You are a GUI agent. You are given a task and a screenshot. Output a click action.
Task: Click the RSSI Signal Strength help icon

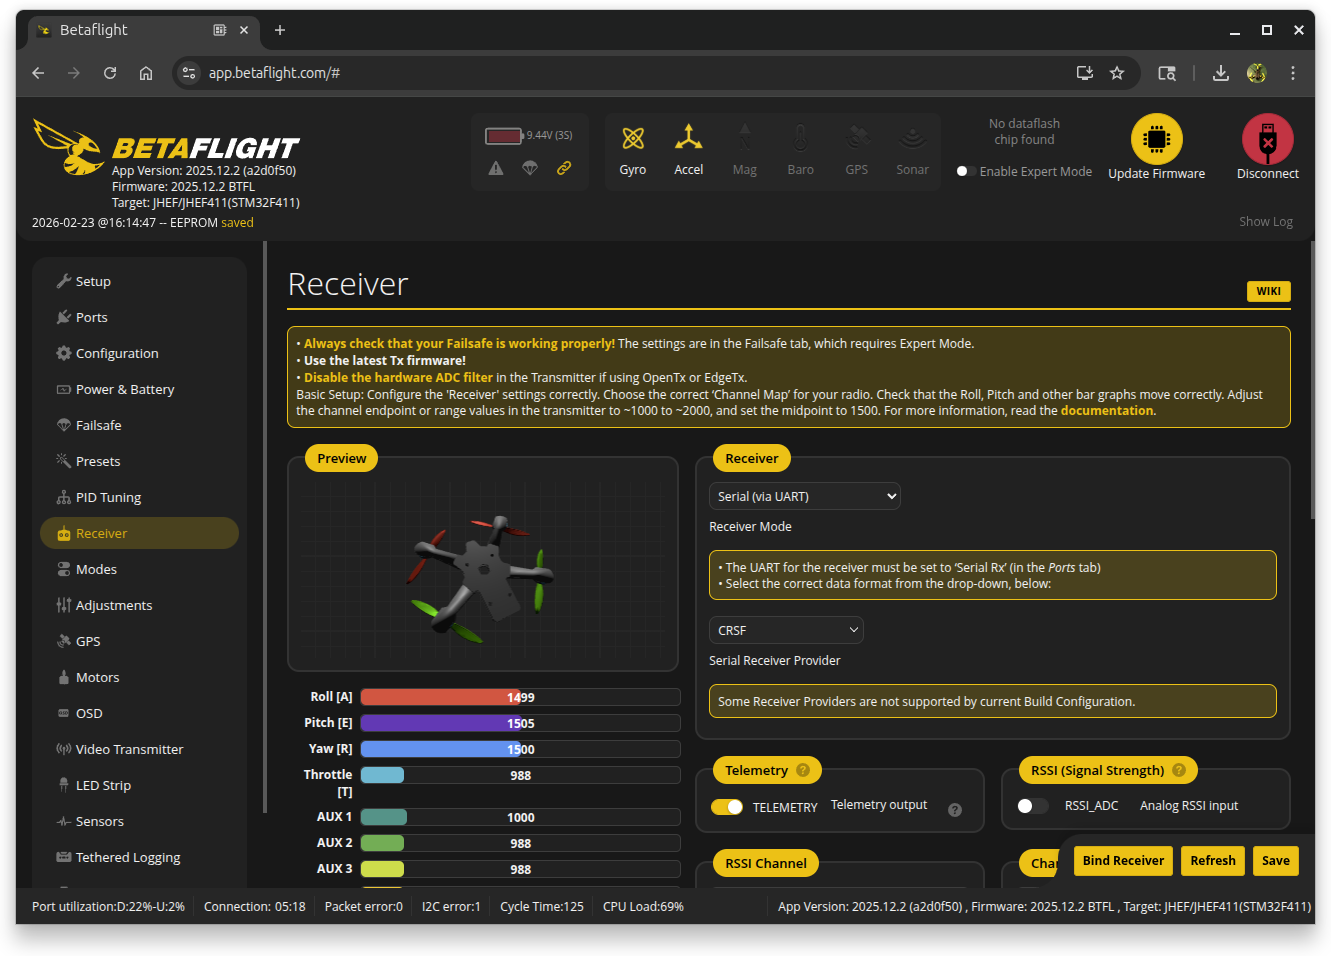(1178, 771)
